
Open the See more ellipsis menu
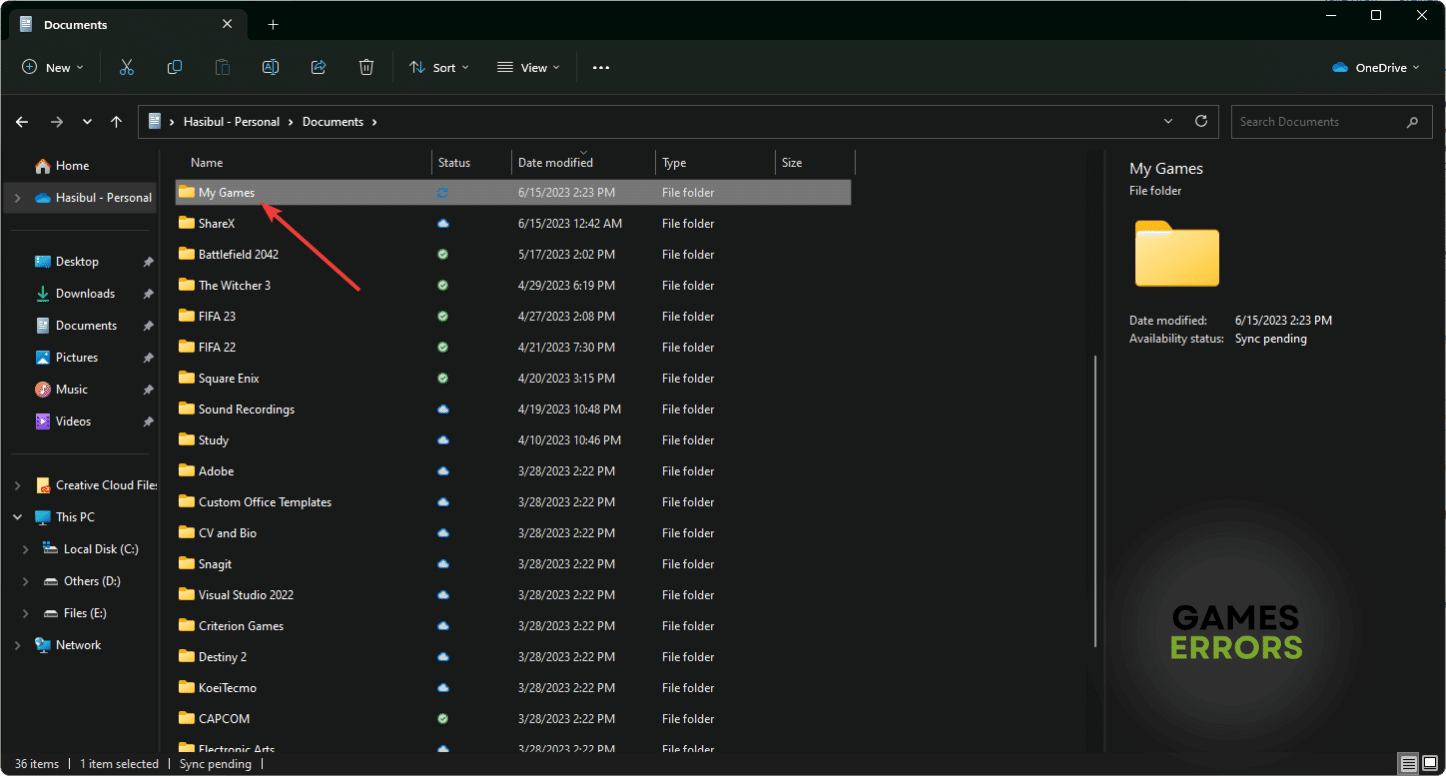[600, 67]
